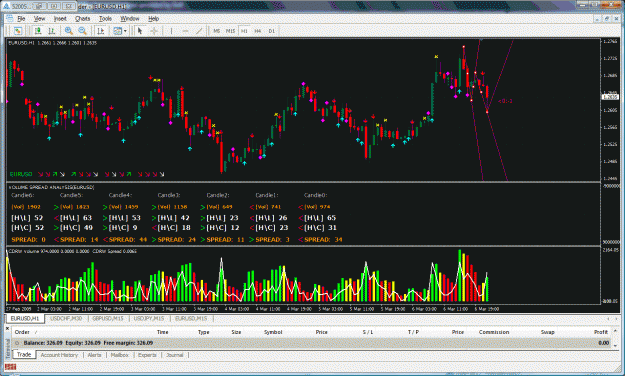This screenshot has height=376, width=625.
Task: Click the MetaTrader logo in the title bar
Action: [x=6, y=6]
